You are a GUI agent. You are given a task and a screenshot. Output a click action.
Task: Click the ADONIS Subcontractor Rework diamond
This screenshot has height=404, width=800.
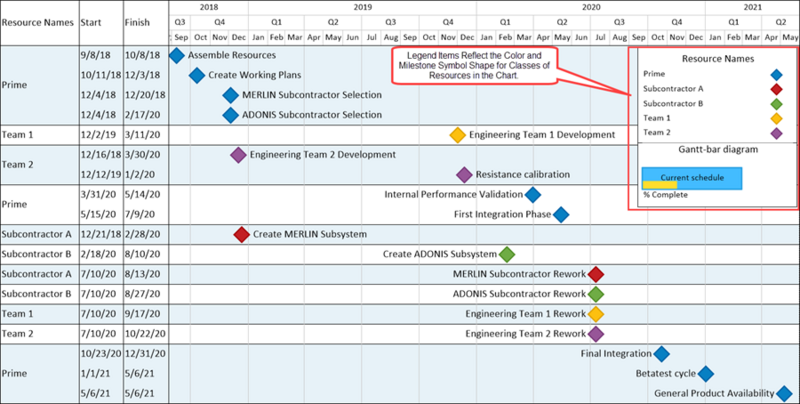point(596,294)
